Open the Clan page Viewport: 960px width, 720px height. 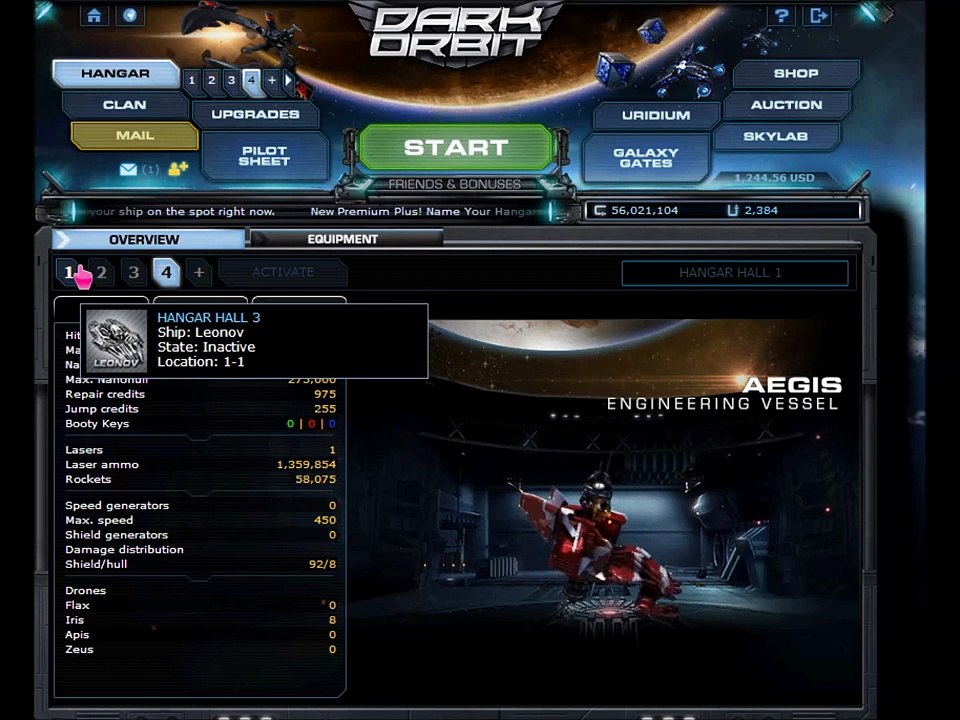click(x=125, y=105)
